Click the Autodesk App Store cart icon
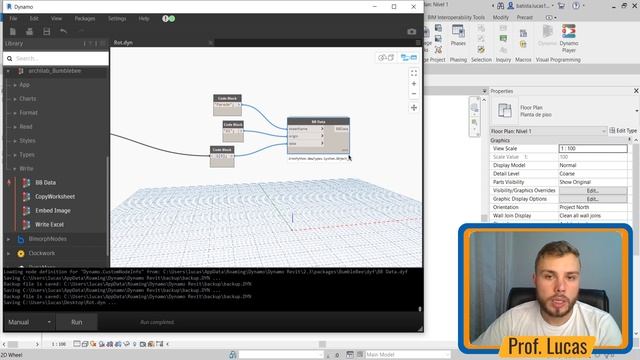Screen dimensions: 640x360 pos(561,6)
